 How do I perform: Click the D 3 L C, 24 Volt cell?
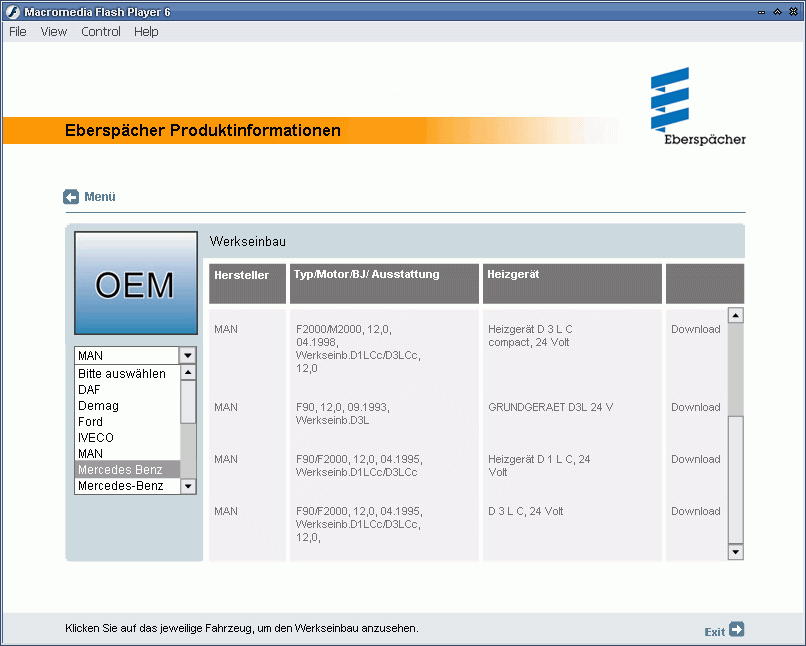525,511
